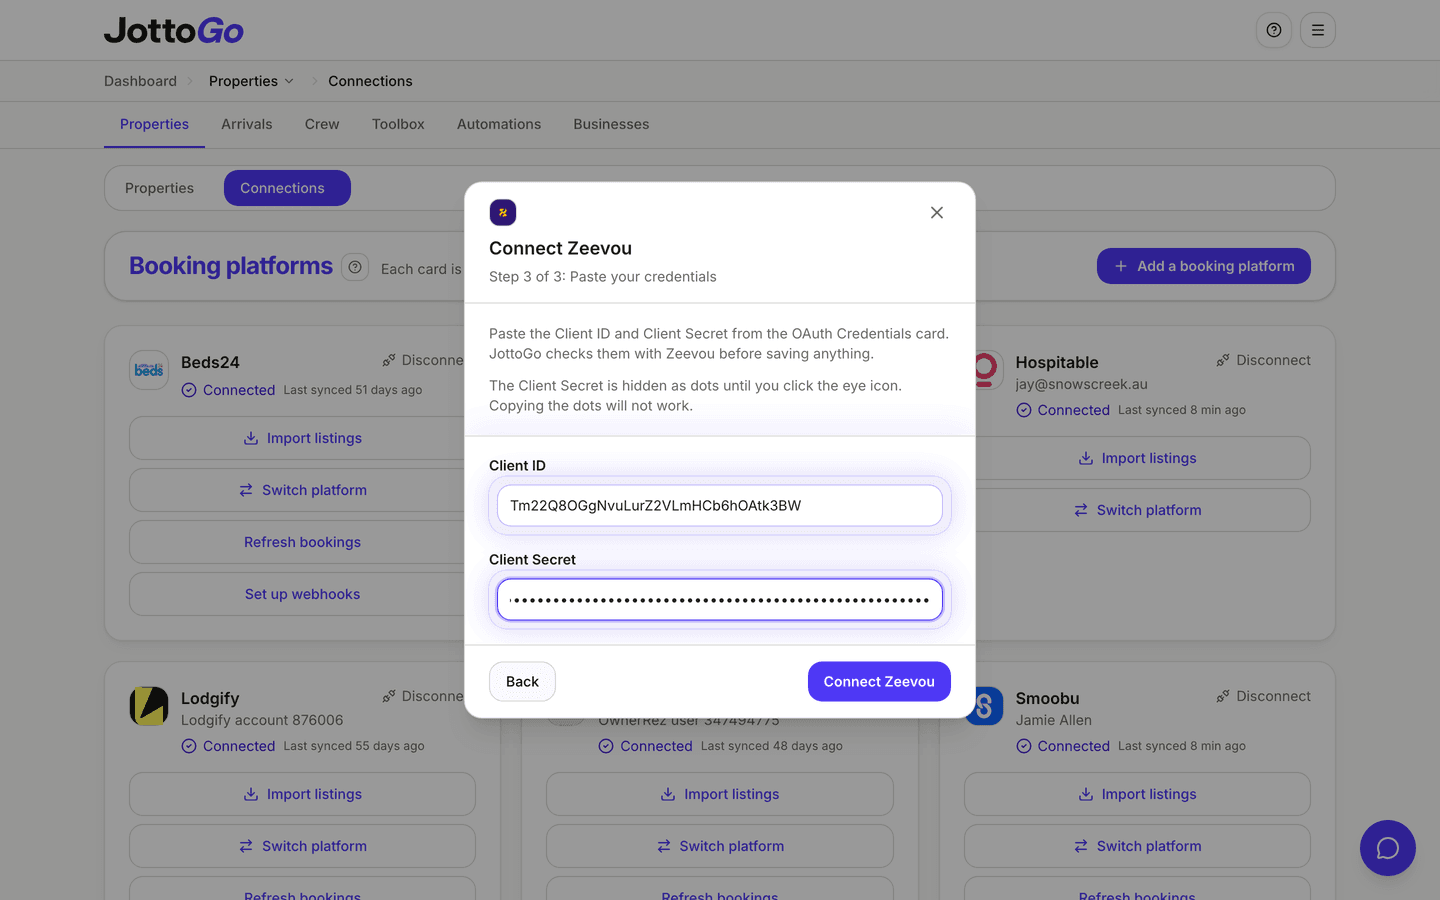Image resolution: width=1440 pixels, height=900 pixels.
Task: Click the name Jamie Allen
Action: [x=1054, y=720]
